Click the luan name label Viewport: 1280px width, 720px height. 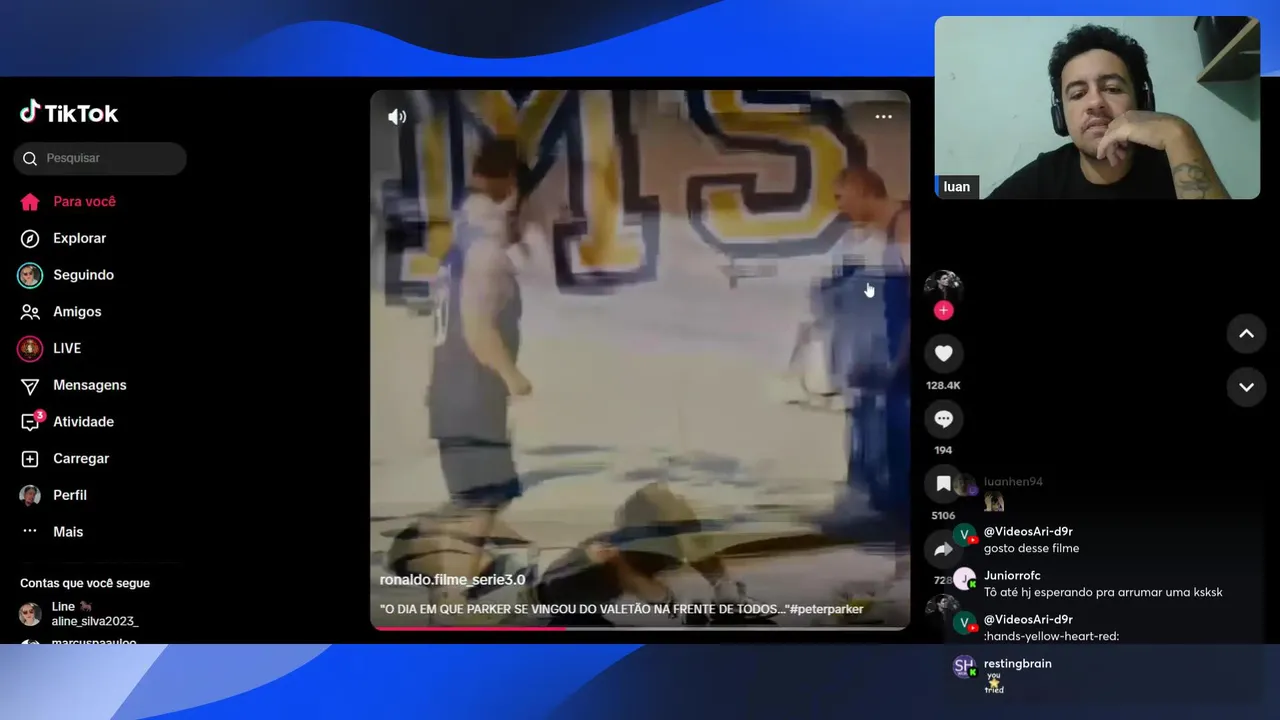pyautogui.click(x=957, y=187)
